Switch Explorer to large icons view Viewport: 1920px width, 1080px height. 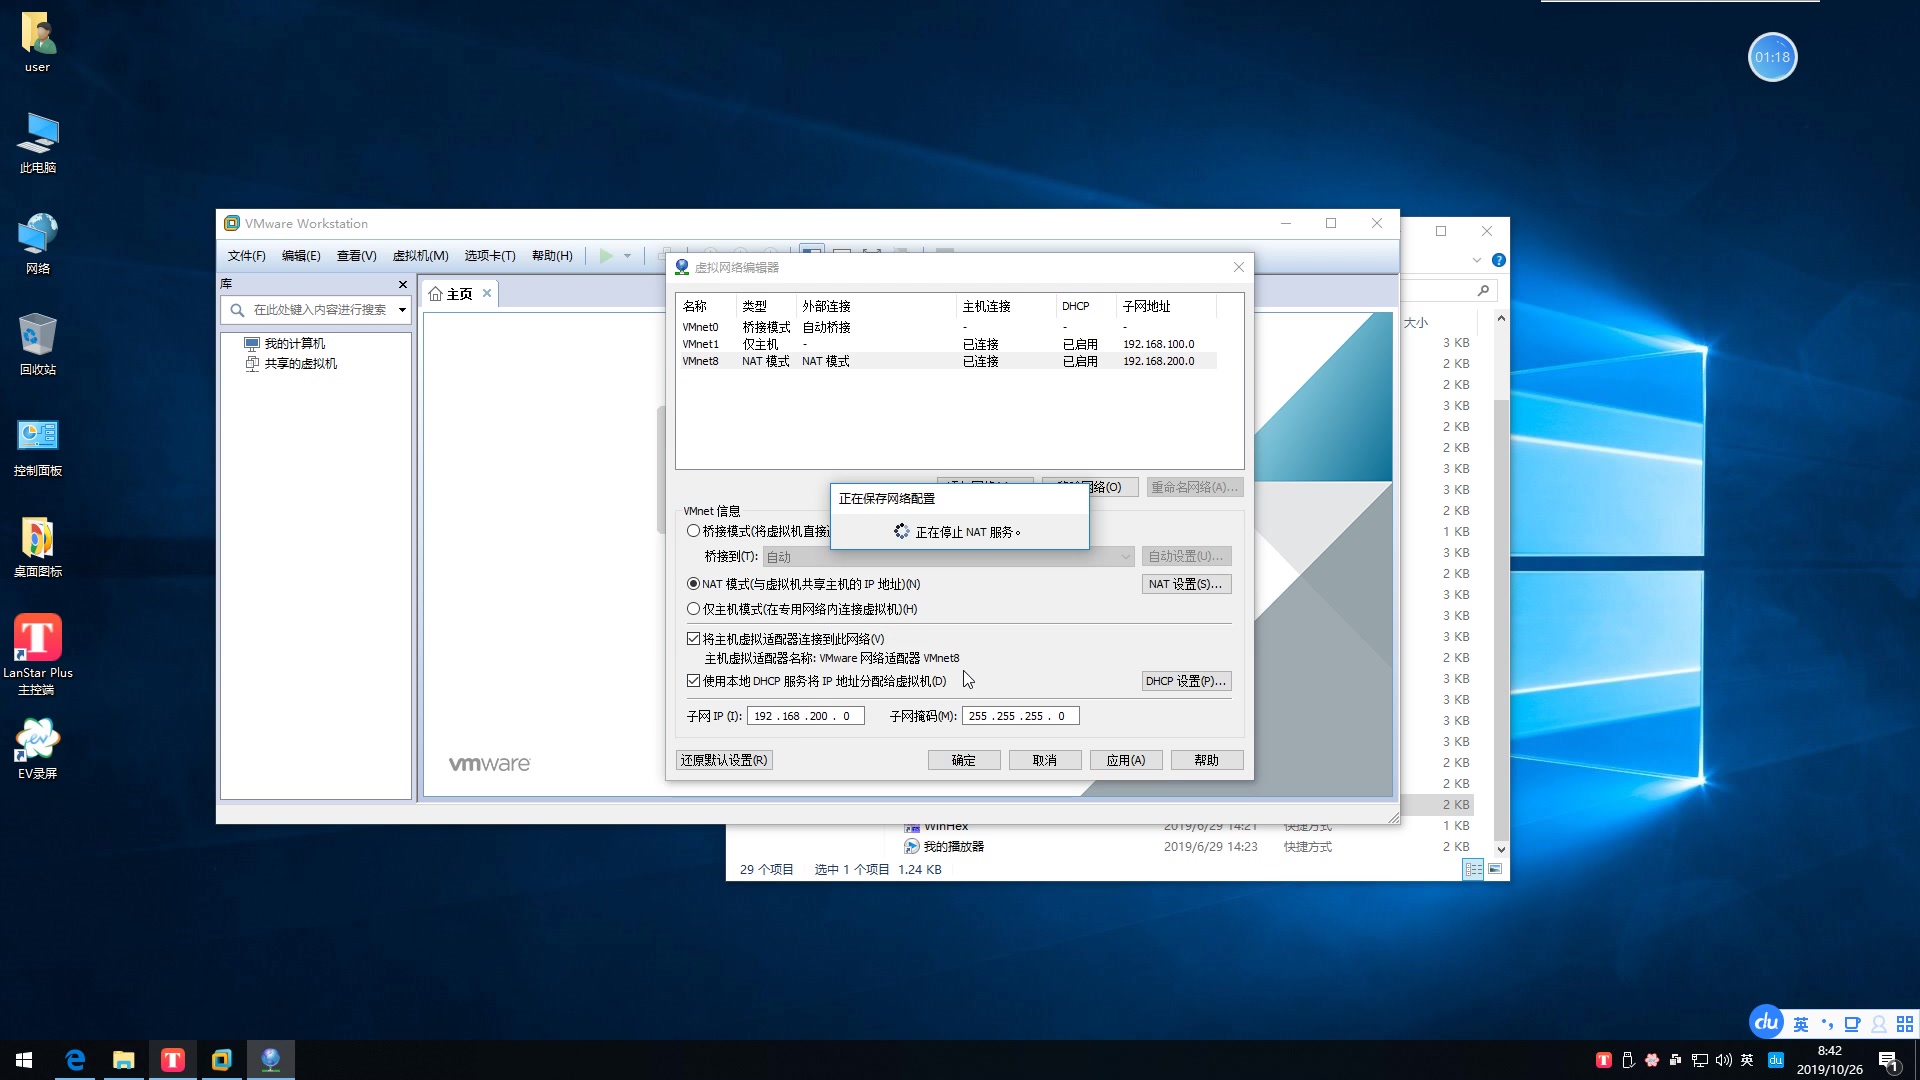pyautogui.click(x=1495, y=869)
